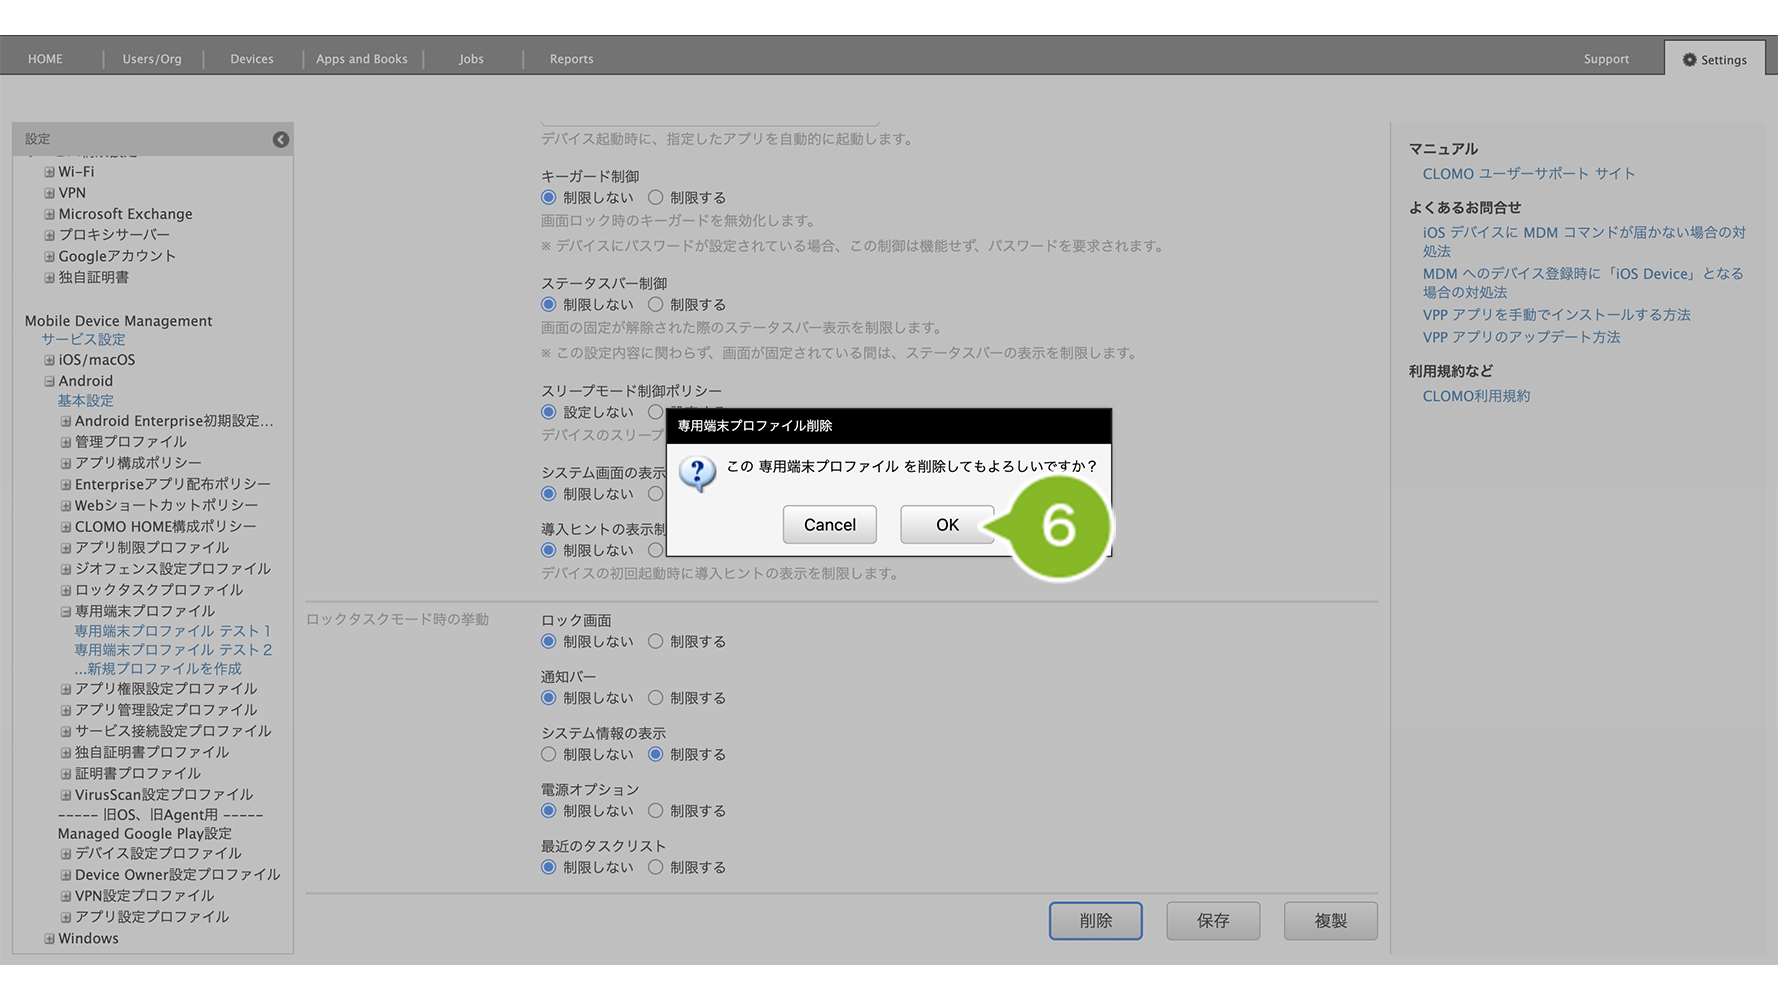Viewport: 1778px width, 1000px height.
Task: Open the Devices menu tab
Action: [251, 59]
